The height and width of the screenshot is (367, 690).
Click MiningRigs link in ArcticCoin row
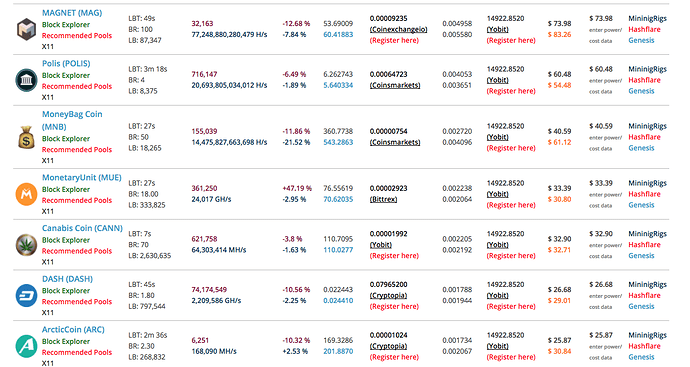coord(647,335)
